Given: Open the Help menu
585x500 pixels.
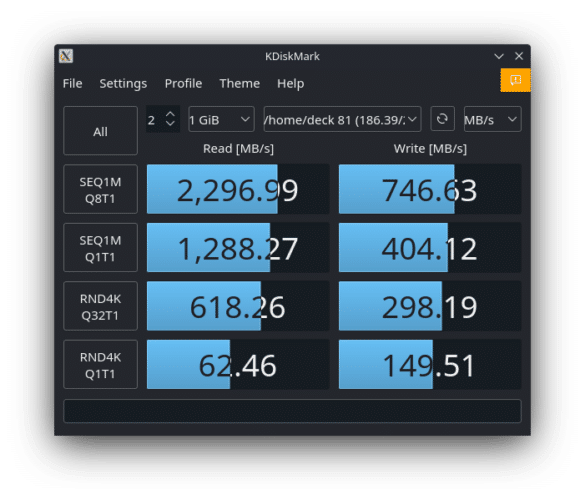Looking at the screenshot, I should pyautogui.click(x=290, y=83).
